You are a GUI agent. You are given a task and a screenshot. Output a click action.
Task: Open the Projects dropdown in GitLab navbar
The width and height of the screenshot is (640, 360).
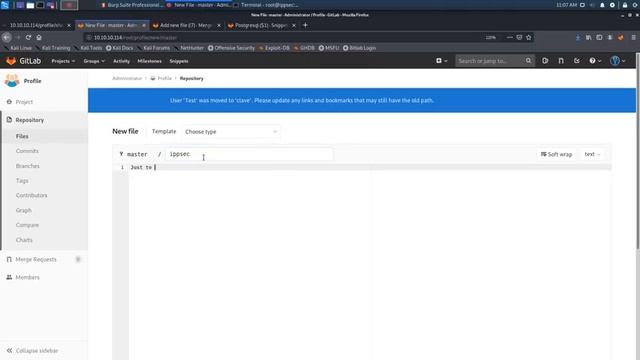pyautogui.click(x=63, y=61)
